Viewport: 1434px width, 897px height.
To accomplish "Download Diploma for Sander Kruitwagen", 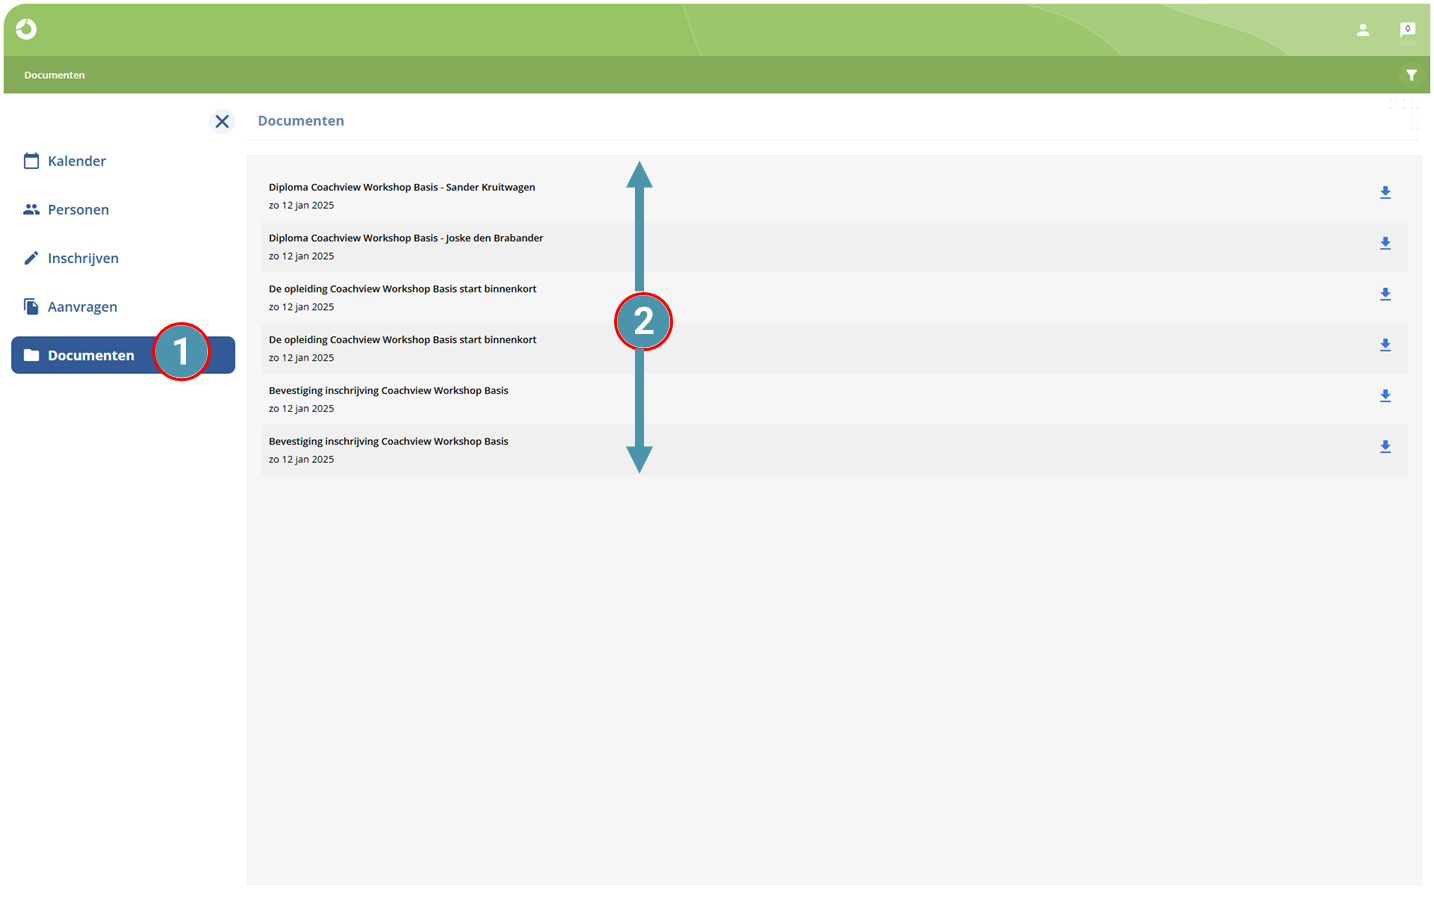I will point(1385,193).
